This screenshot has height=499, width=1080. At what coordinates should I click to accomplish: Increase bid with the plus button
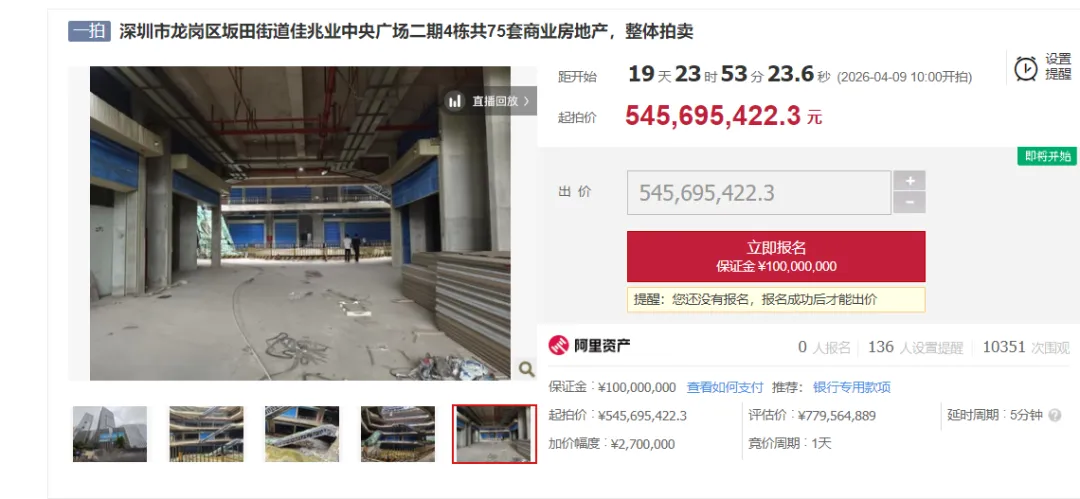click(909, 181)
